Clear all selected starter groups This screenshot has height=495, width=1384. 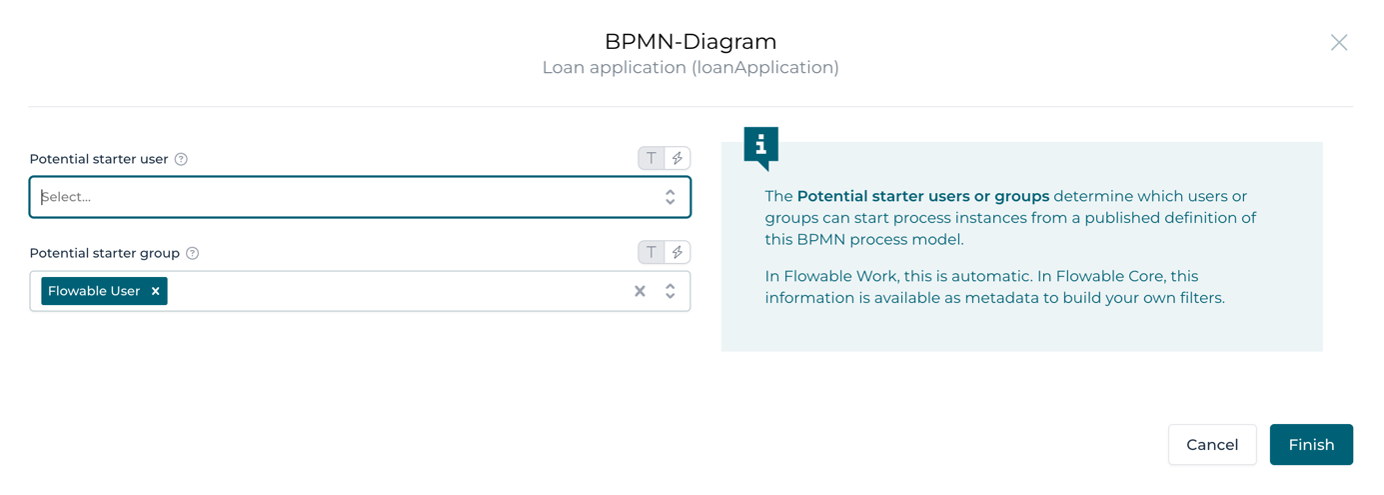(x=640, y=291)
